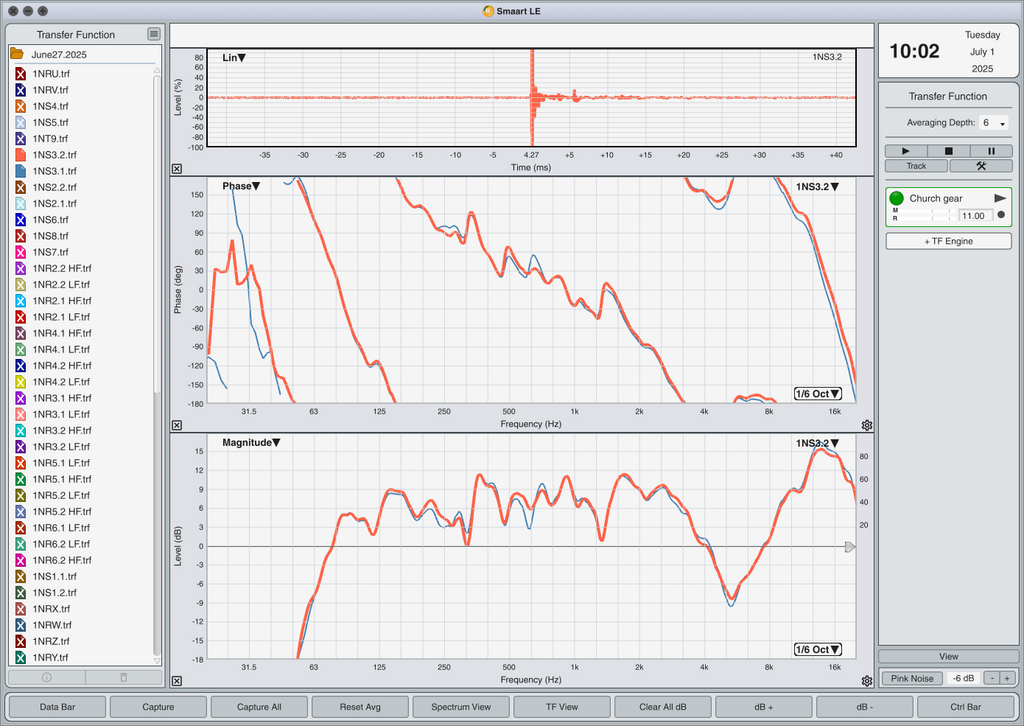The width and height of the screenshot is (1024, 726).
Task: Close the impulse response plot pane
Action: coord(177,168)
